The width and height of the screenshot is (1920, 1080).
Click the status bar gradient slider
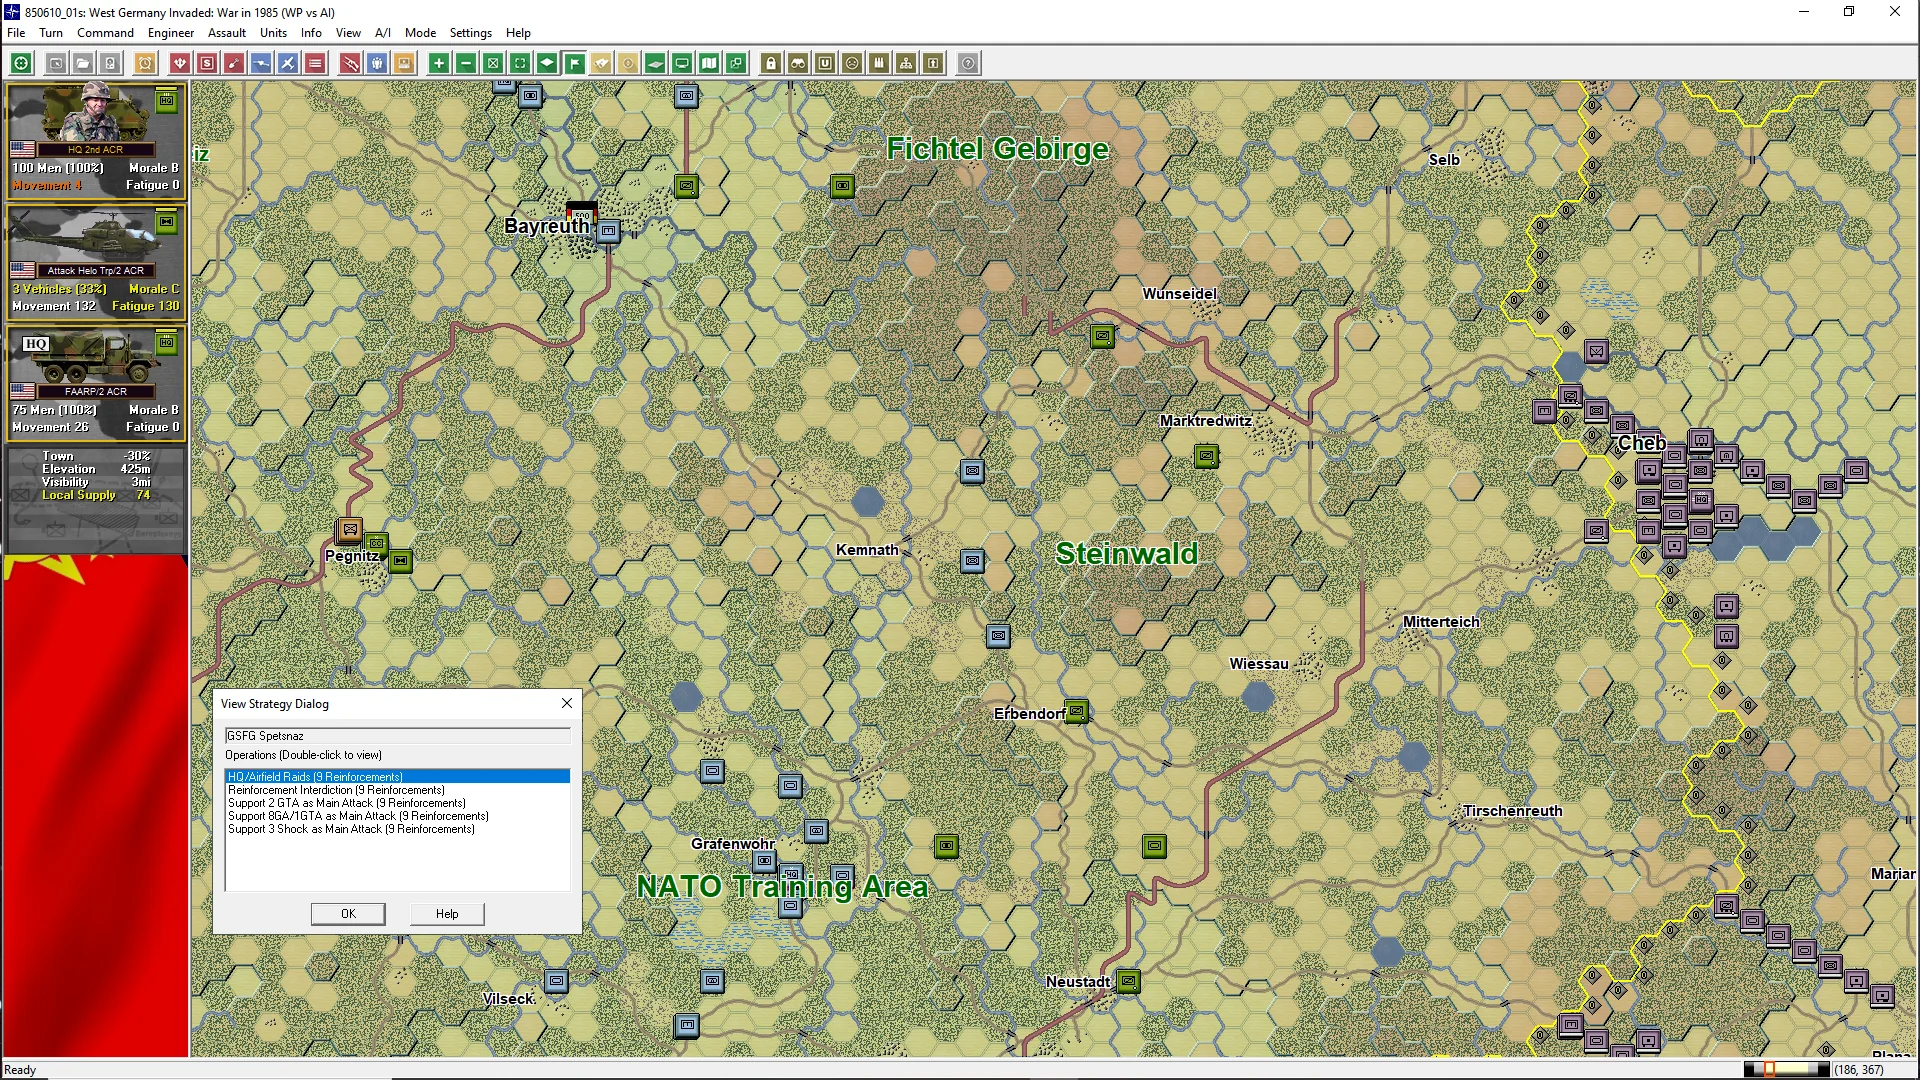(1787, 1069)
